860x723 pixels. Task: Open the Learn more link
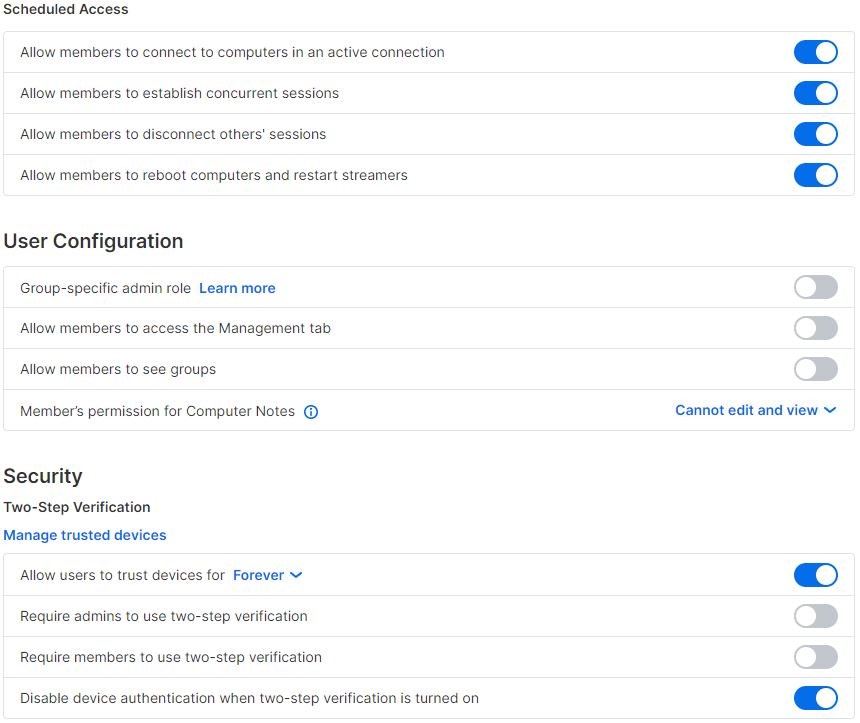tap(237, 288)
